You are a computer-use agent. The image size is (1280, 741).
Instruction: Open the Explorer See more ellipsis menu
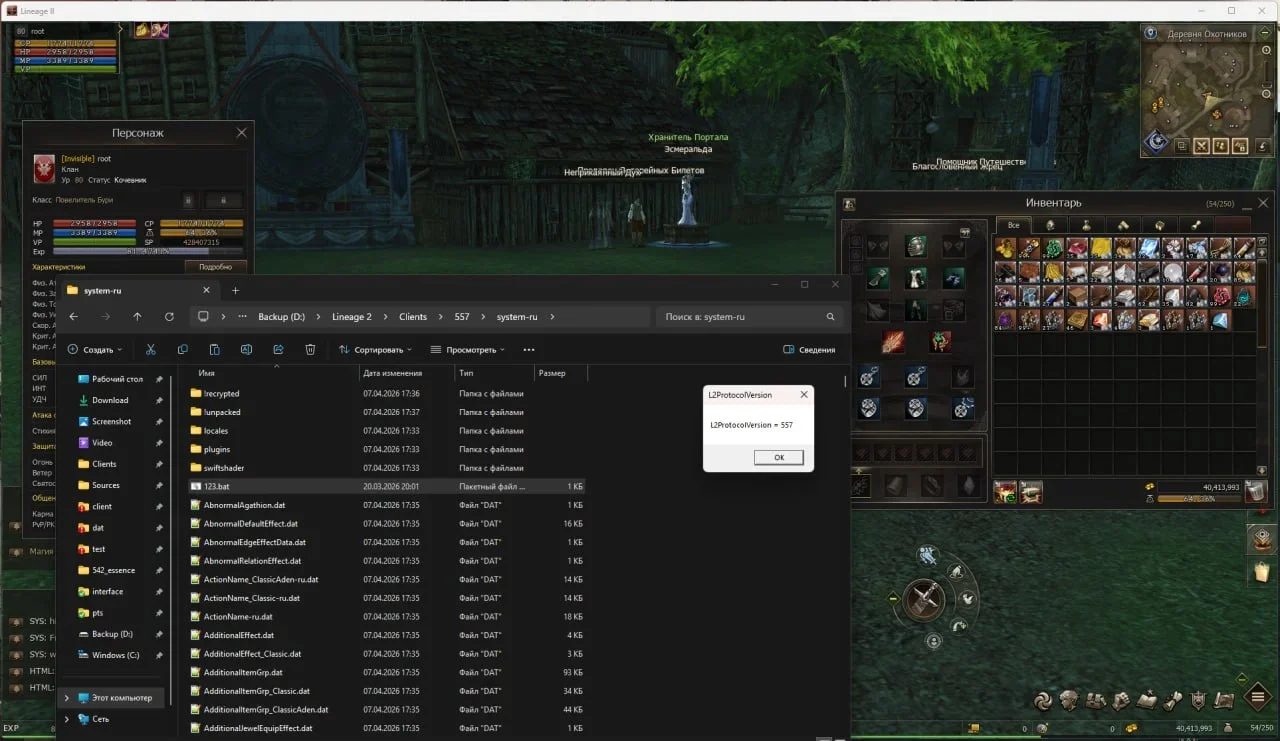pyautogui.click(x=529, y=349)
